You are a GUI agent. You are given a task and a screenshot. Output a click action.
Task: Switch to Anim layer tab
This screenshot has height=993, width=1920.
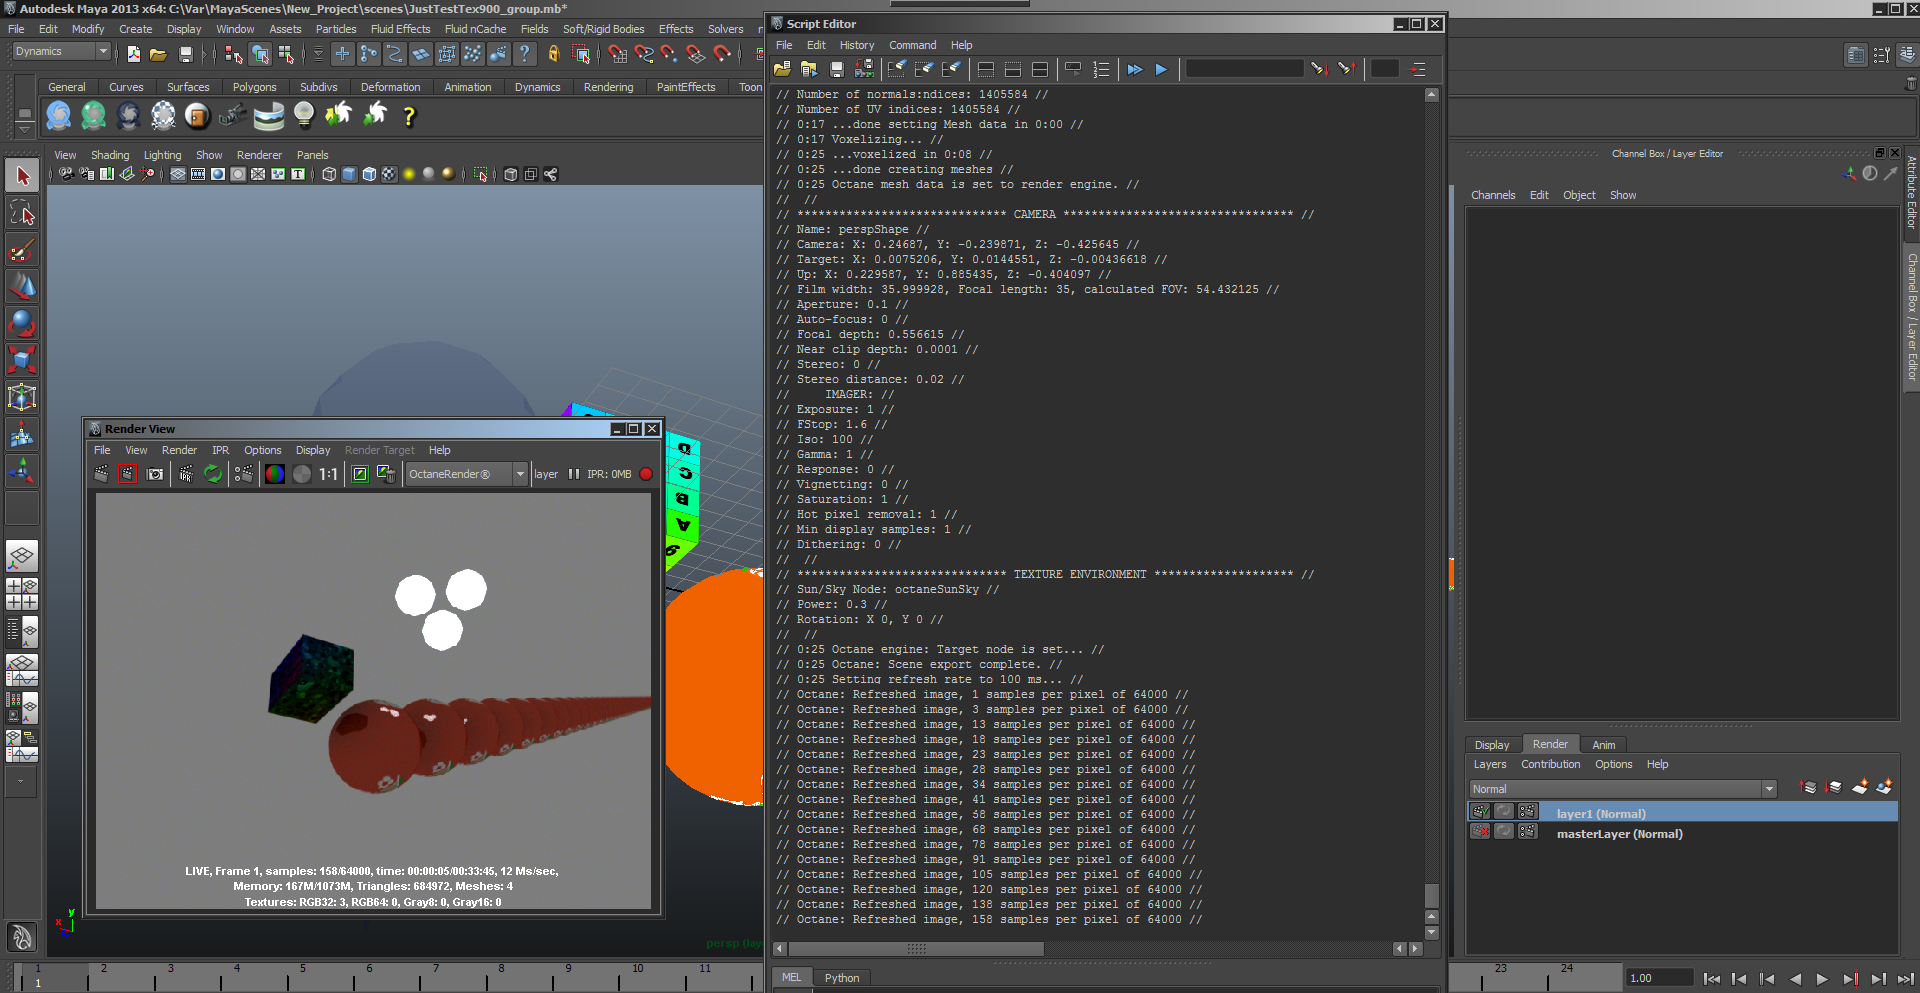1604,745
